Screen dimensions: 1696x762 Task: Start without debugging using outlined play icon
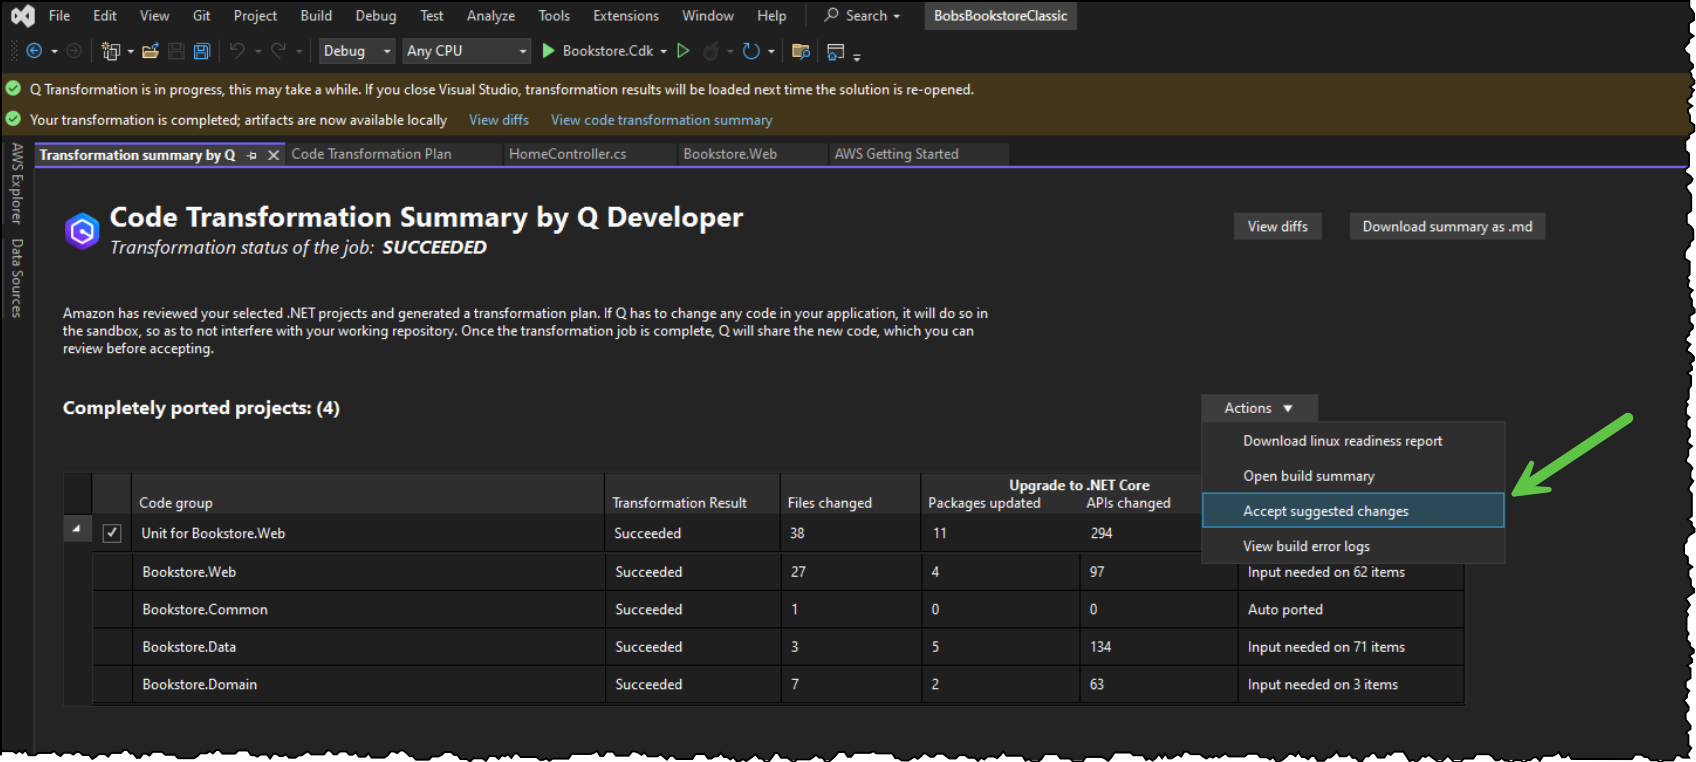[x=683, y=51]
